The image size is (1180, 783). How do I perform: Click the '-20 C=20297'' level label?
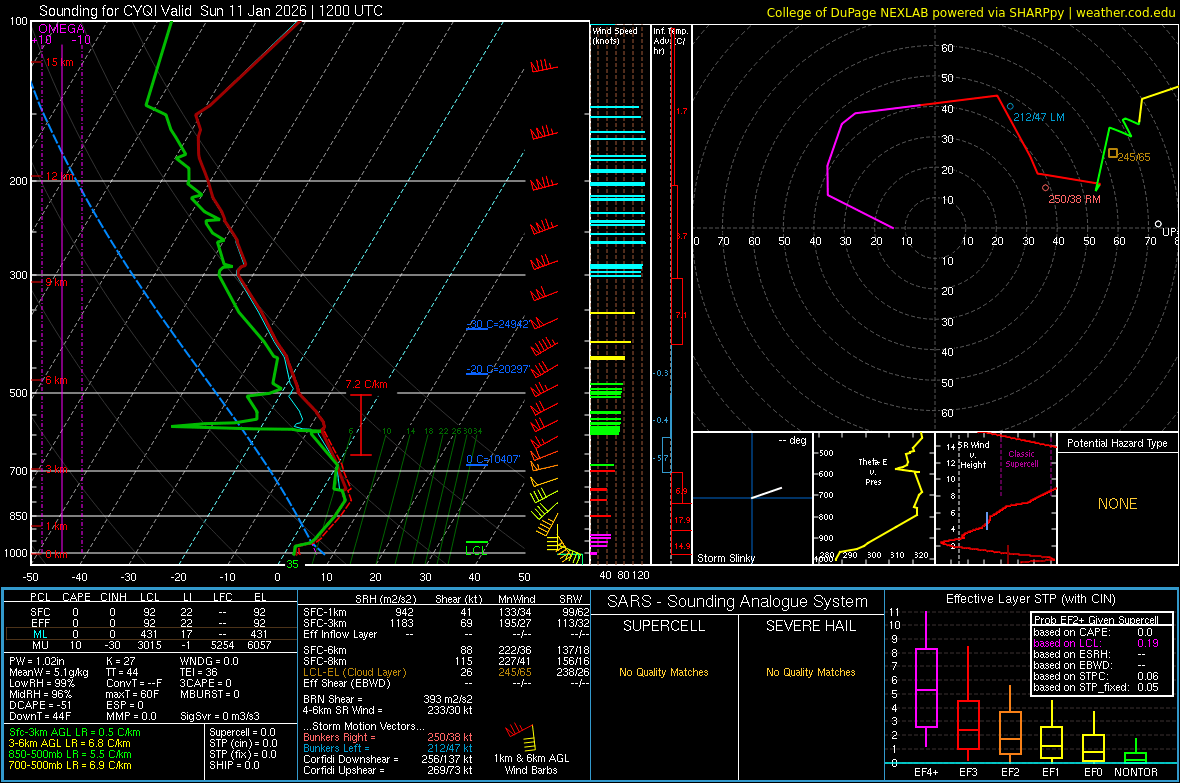click(x=498, y=369)
